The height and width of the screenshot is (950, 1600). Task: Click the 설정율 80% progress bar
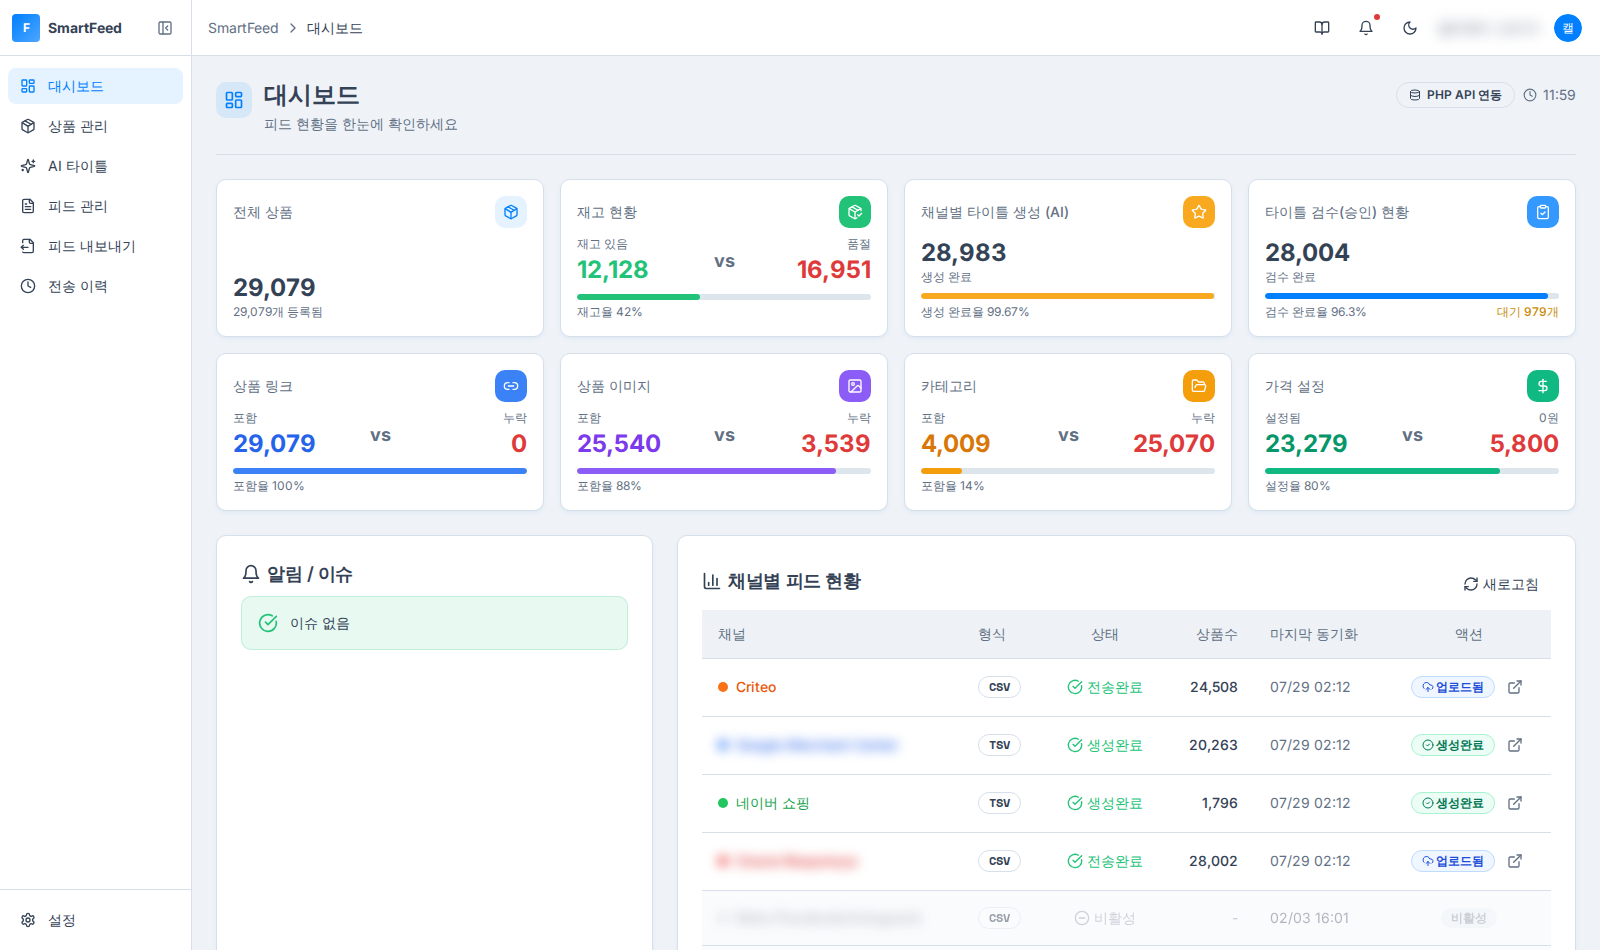tap(1412, 471)
